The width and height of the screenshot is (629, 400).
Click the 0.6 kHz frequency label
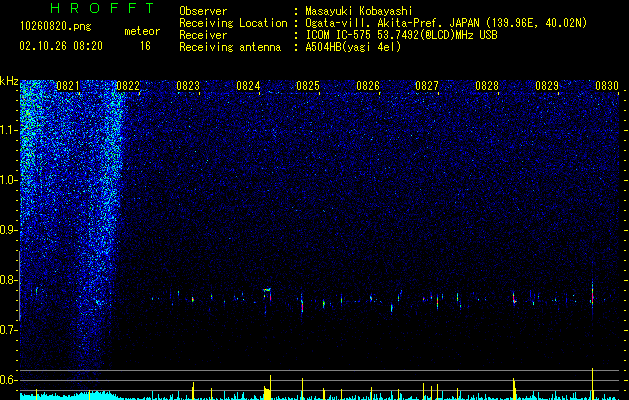click(x=9, y=380)
